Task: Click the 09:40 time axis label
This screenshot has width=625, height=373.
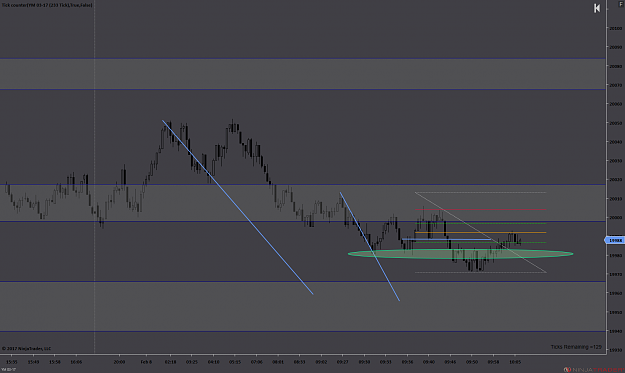Action: point(428,362)
